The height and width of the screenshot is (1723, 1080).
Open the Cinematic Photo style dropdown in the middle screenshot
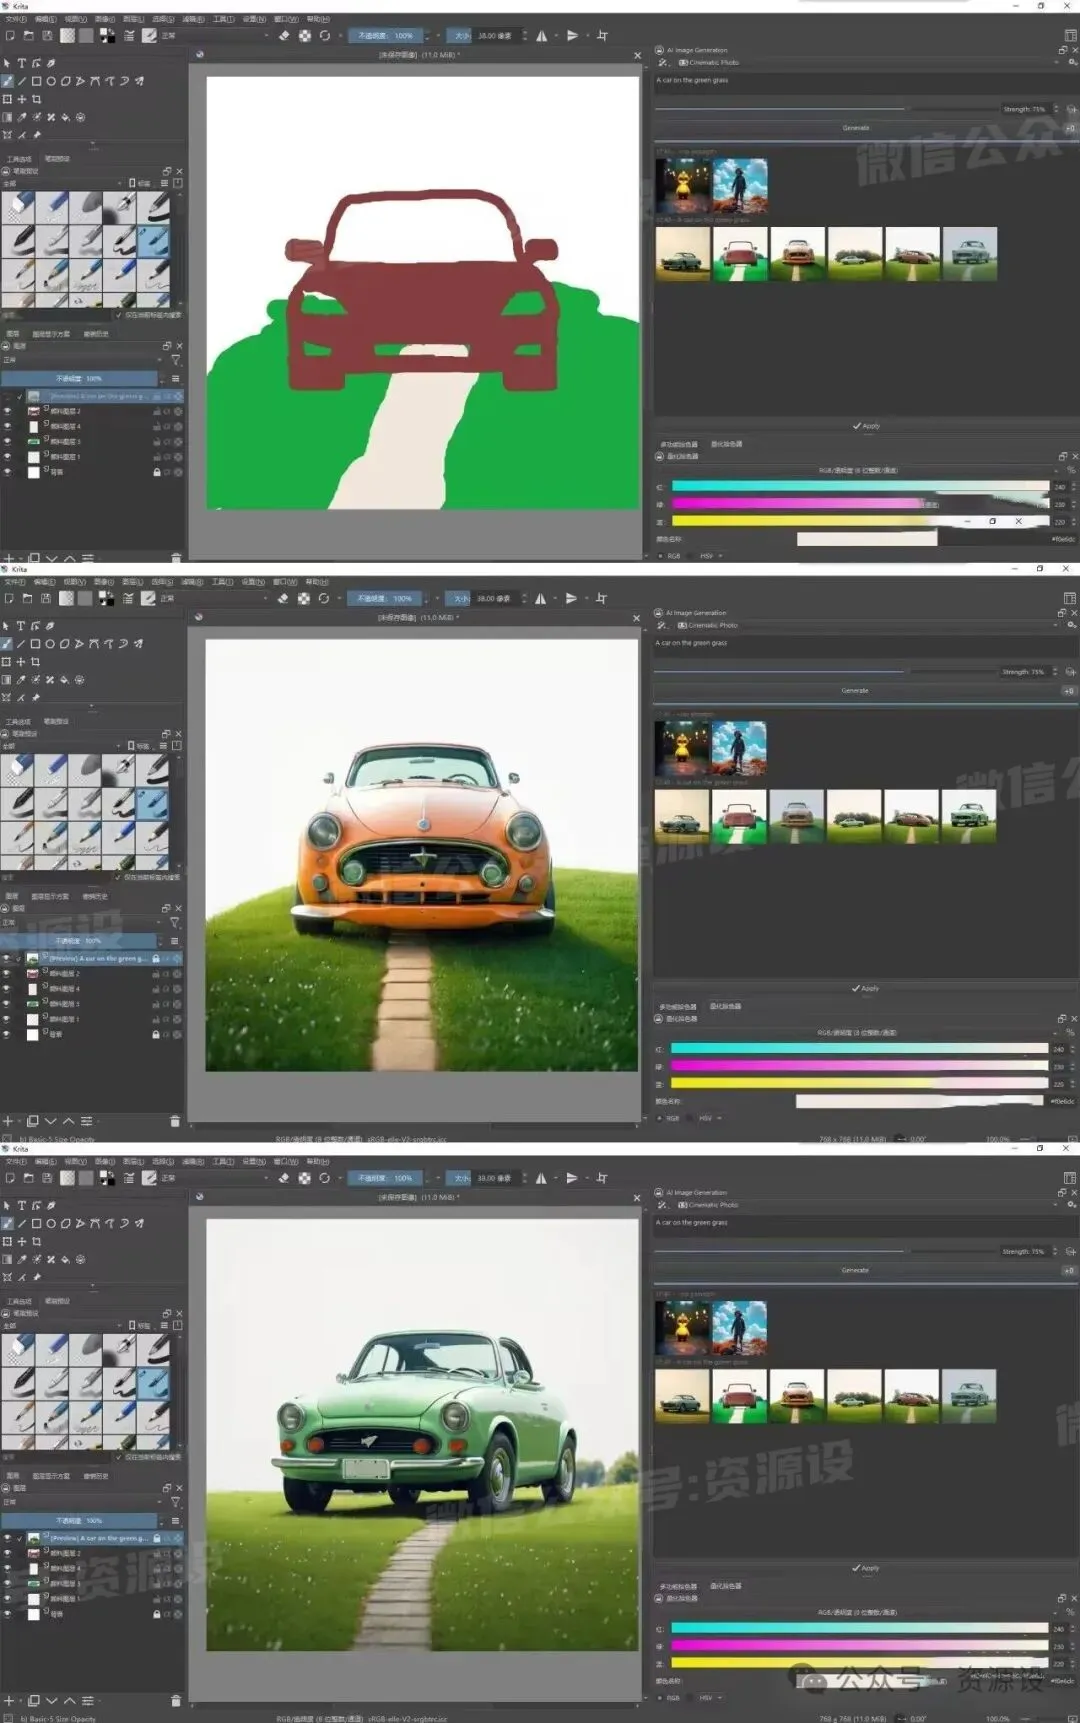click(868, 625)
